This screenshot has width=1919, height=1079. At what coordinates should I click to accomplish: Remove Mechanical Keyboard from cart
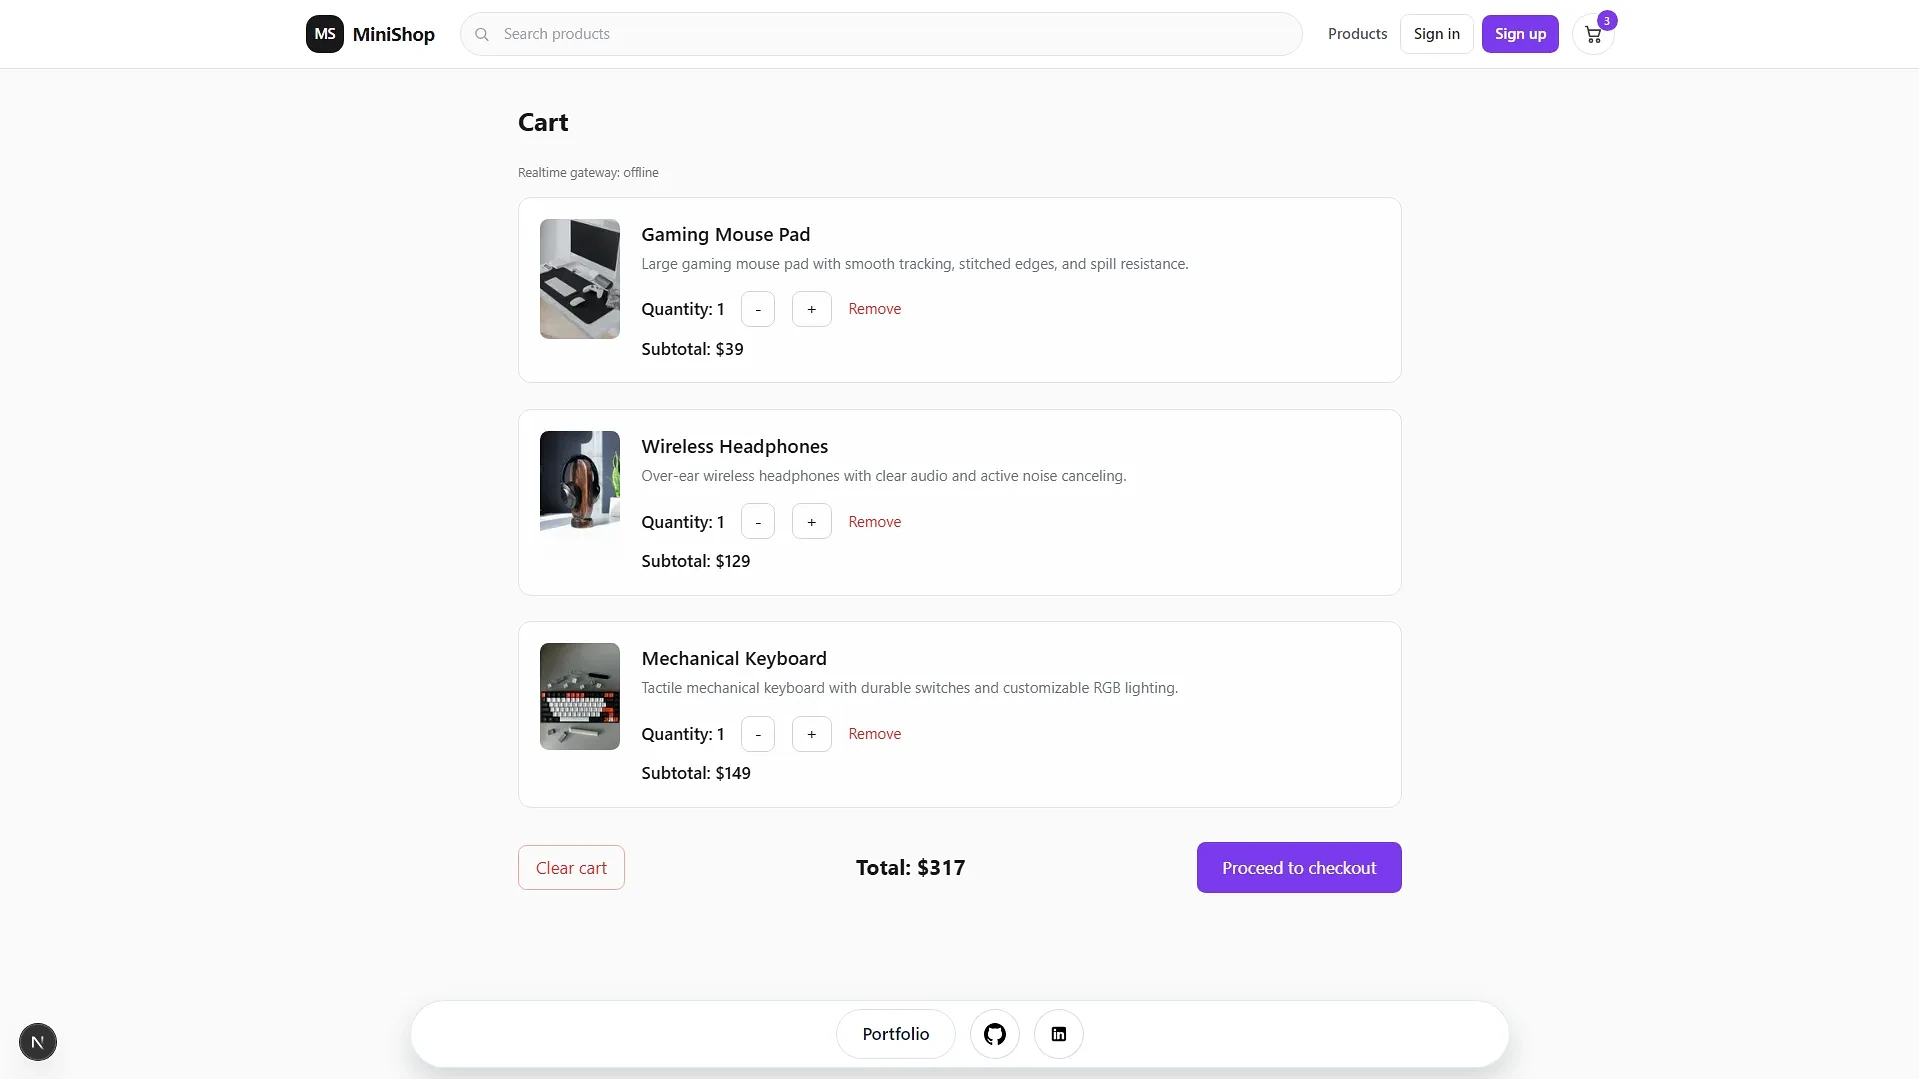[875, 734]
